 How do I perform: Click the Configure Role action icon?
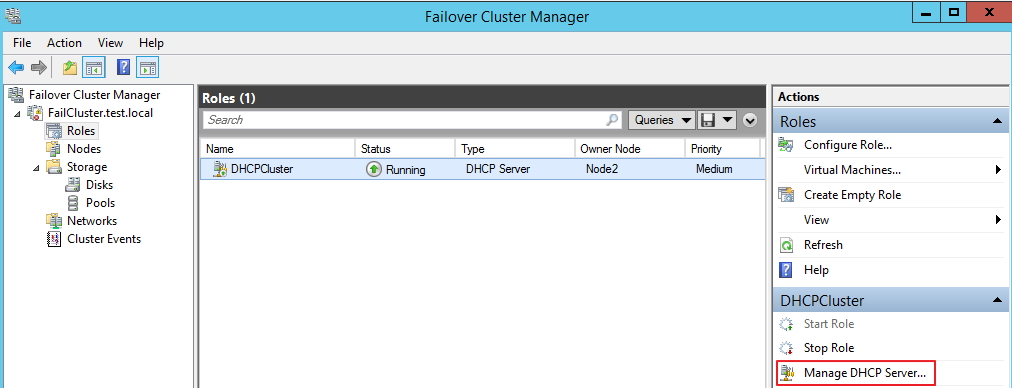click(x=786, y=145)
